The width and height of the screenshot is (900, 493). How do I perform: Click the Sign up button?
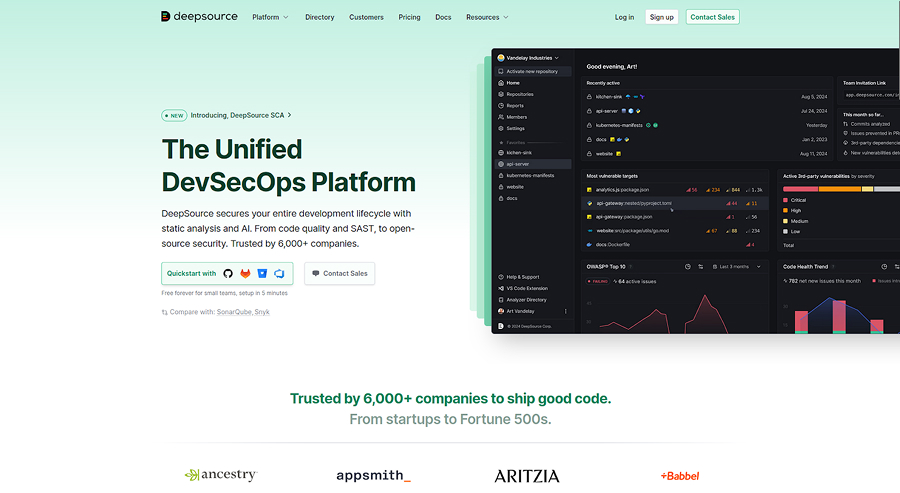(661, 17)
